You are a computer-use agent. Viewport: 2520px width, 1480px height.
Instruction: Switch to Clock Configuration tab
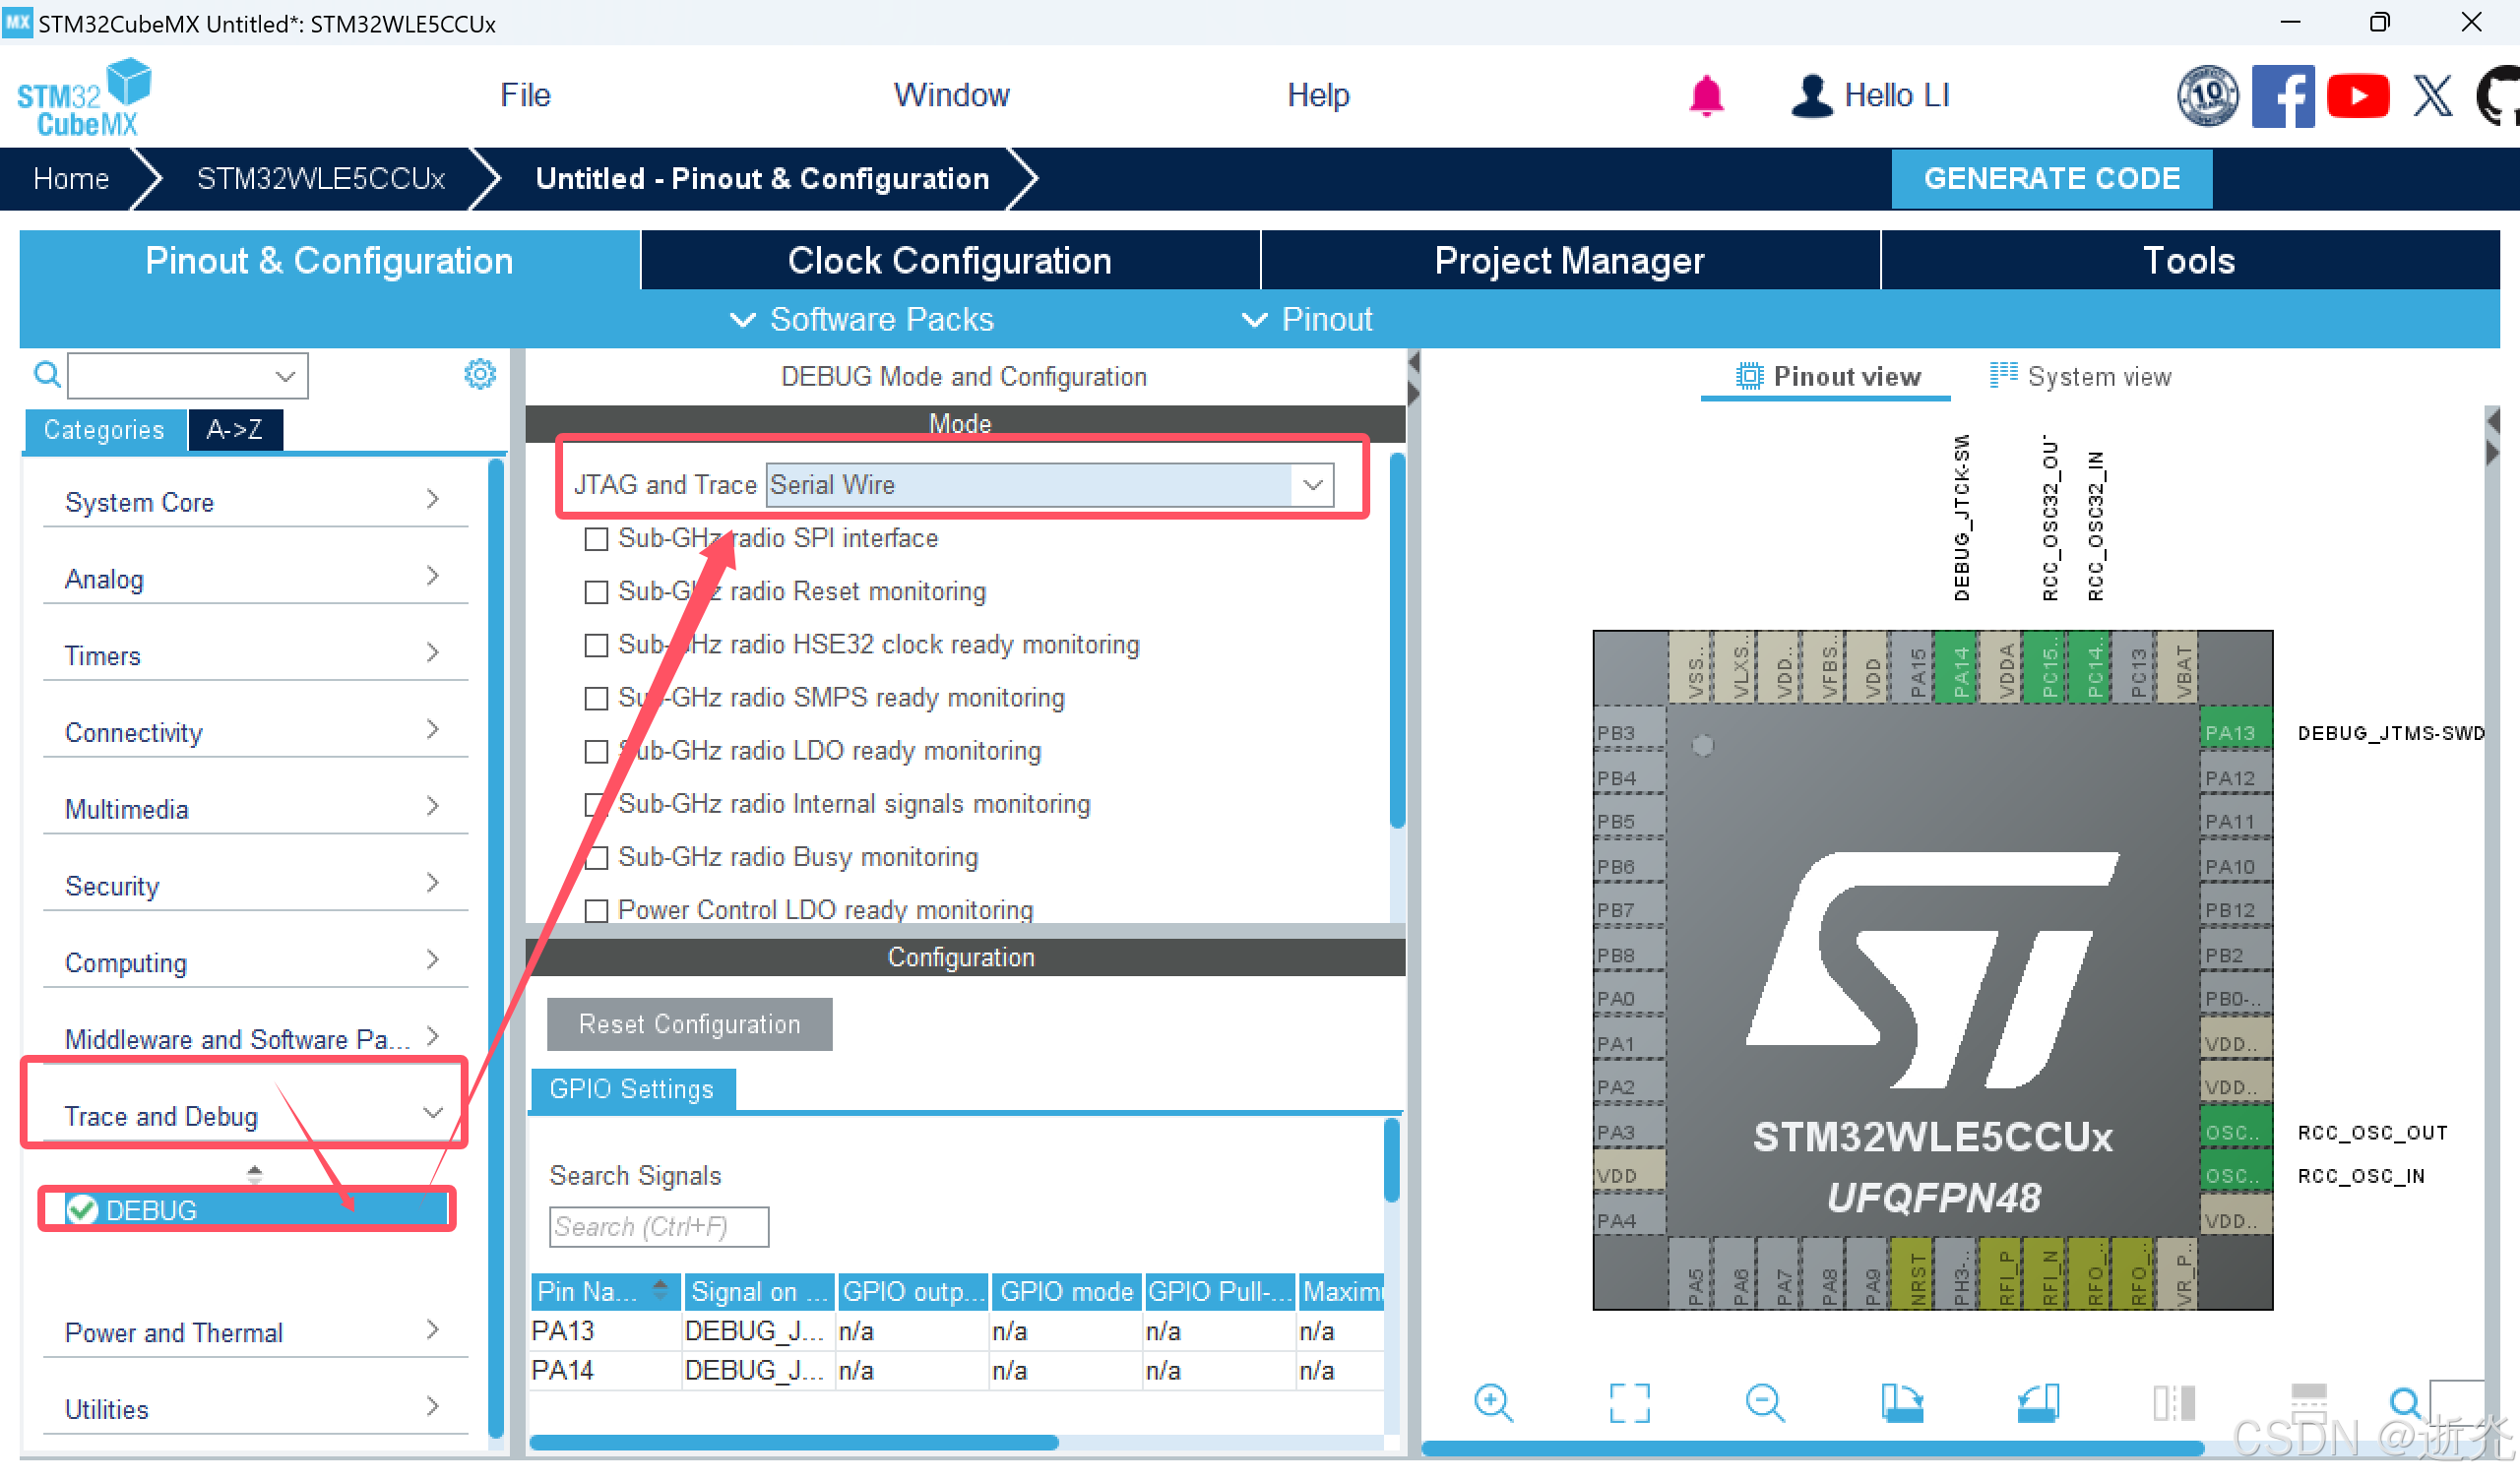tap(950, 260)
